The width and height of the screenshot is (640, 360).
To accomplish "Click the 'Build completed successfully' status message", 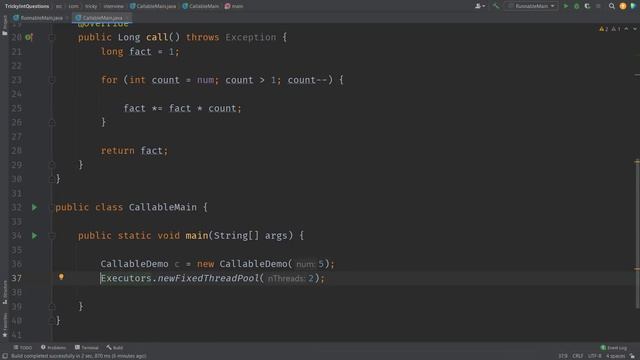I will coord(78,356).
